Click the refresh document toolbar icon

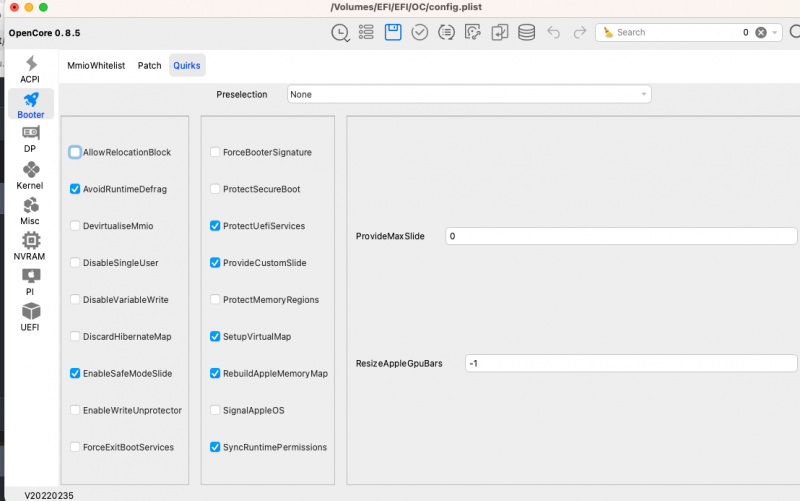[473, 33]
